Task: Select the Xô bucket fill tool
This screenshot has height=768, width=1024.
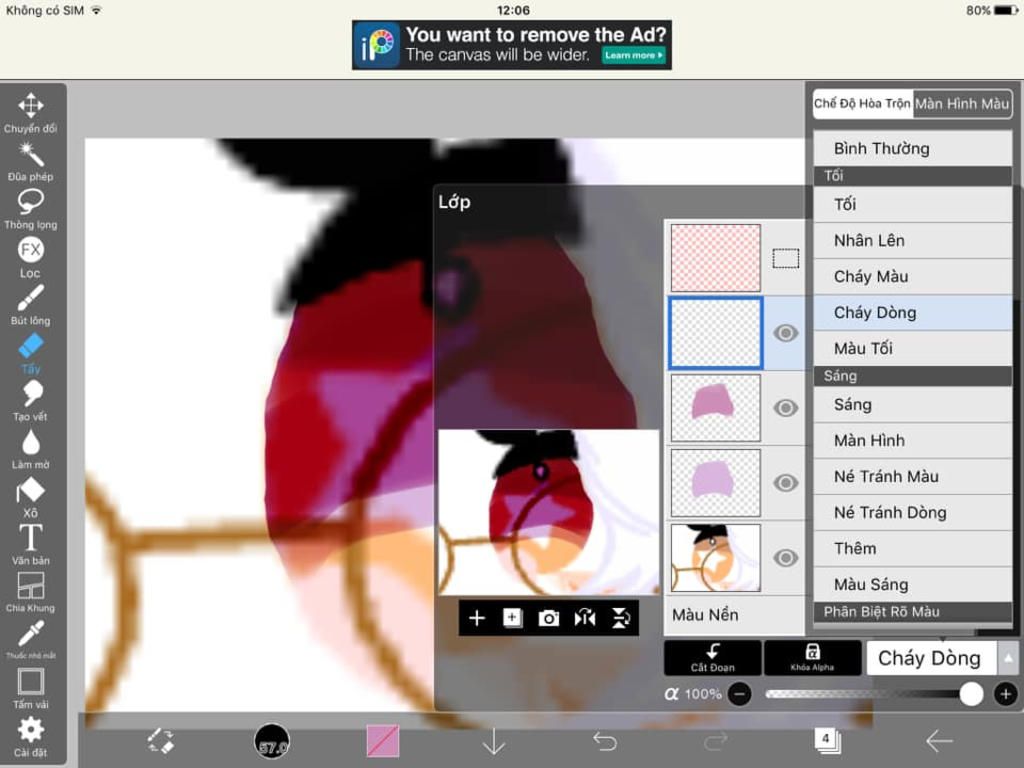Action: [31, 497]
